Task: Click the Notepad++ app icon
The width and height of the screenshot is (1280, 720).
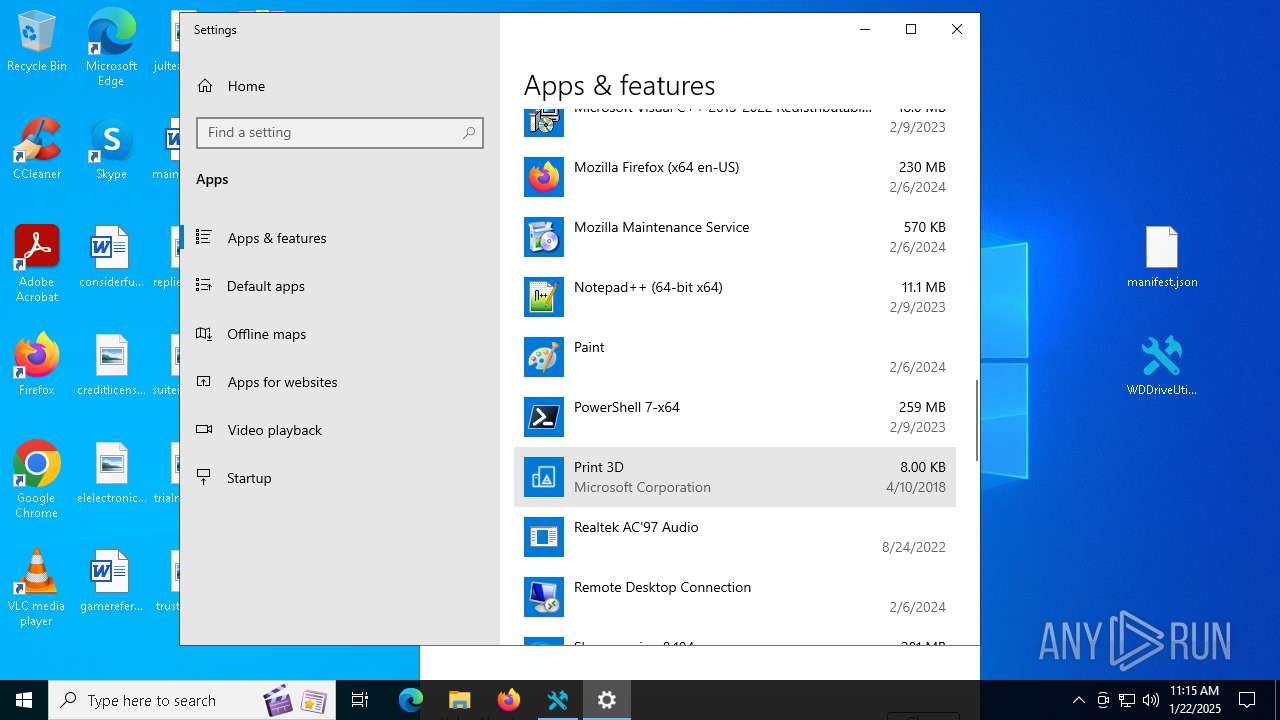Action: click(544, 297)
